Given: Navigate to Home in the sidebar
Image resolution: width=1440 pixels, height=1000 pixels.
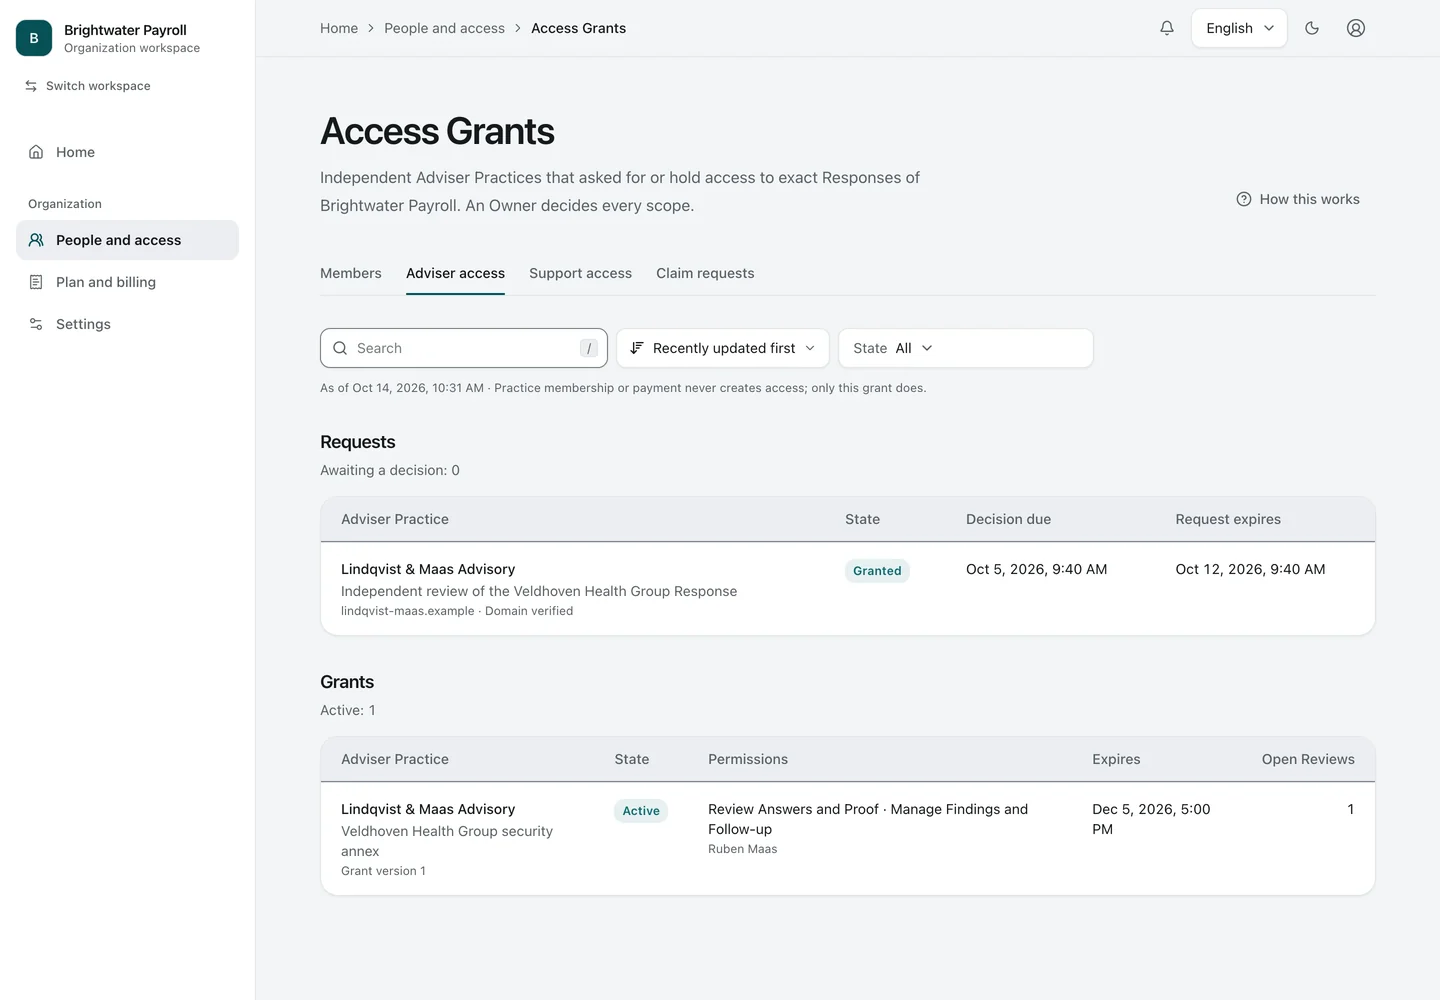Looking at the screenshot, I should pyautogui.click(x=127, y=152).
